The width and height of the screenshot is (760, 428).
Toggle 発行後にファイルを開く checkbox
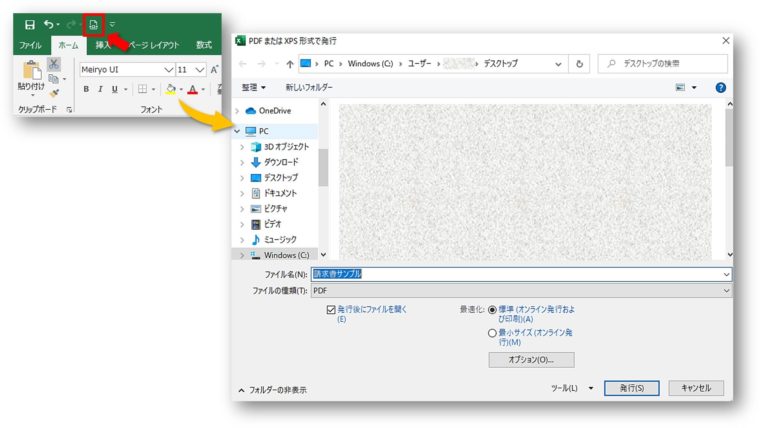331,310
